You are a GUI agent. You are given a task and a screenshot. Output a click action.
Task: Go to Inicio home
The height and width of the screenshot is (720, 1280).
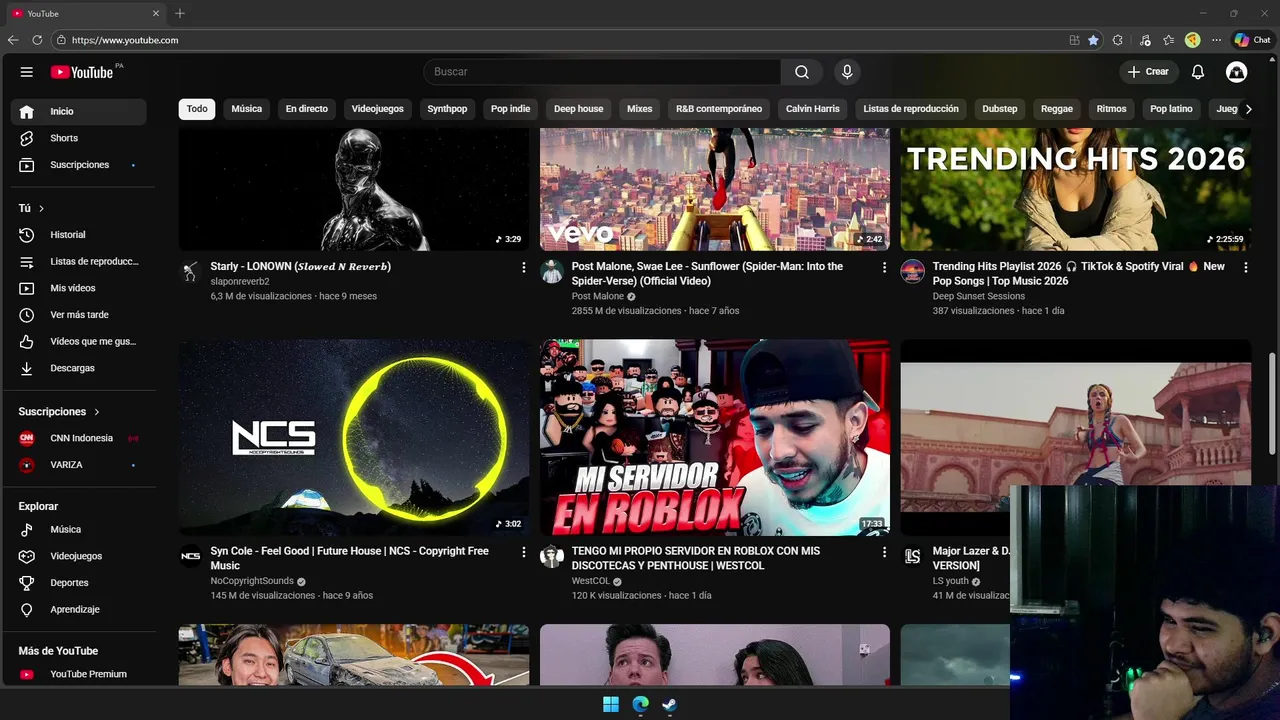coord(78,112)
